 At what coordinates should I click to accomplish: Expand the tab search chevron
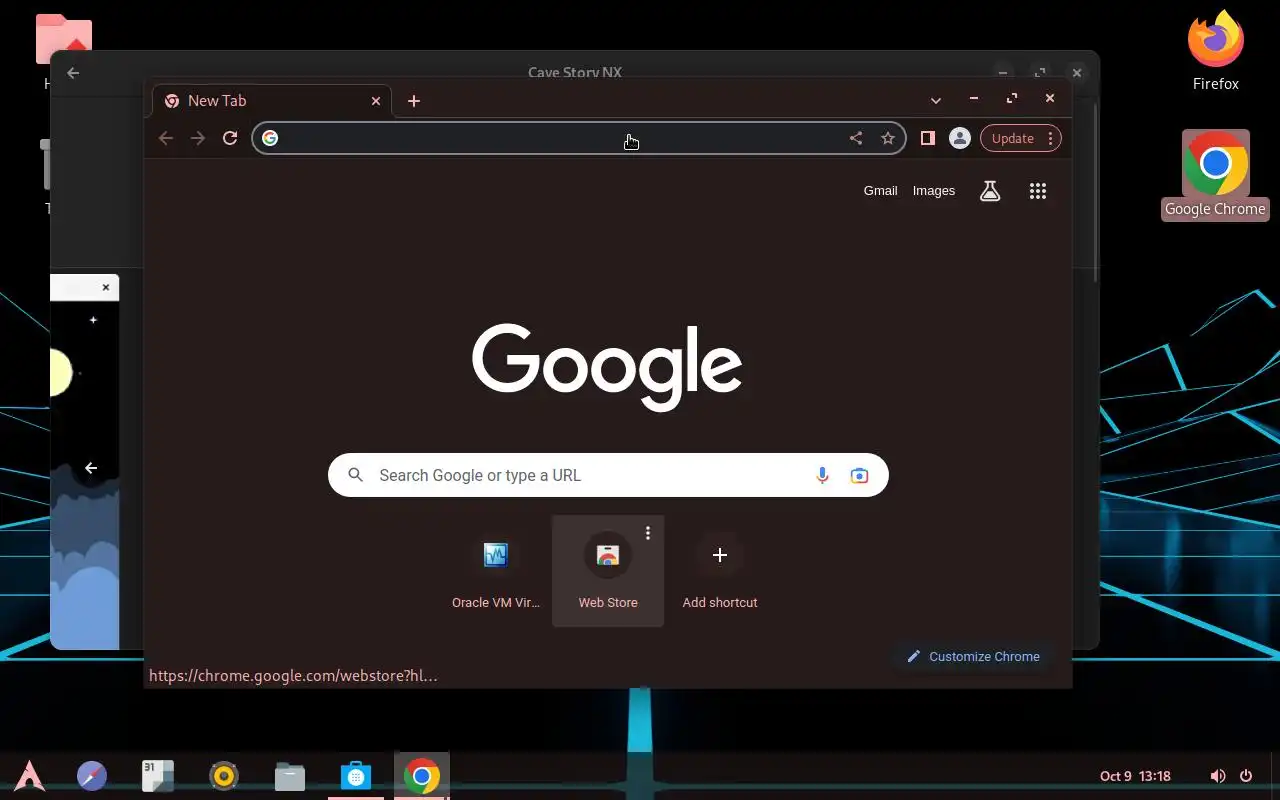936,100
